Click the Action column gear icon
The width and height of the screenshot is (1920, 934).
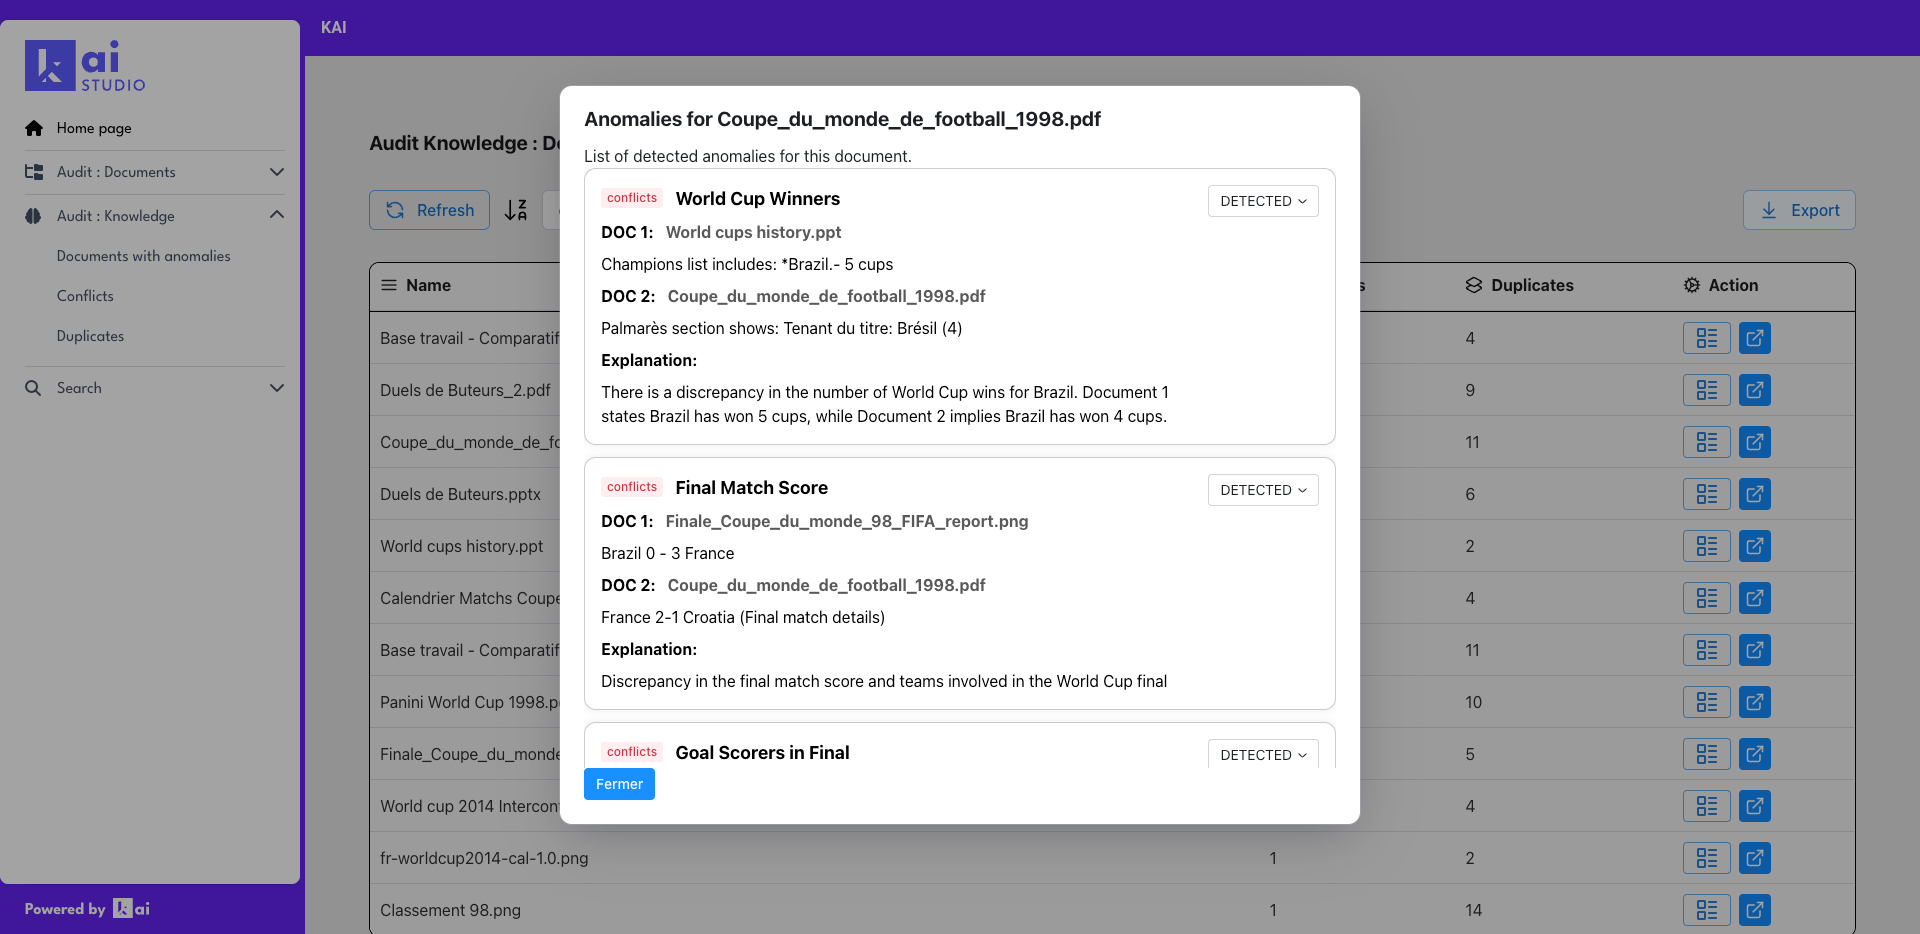(x=1692, y=285)
